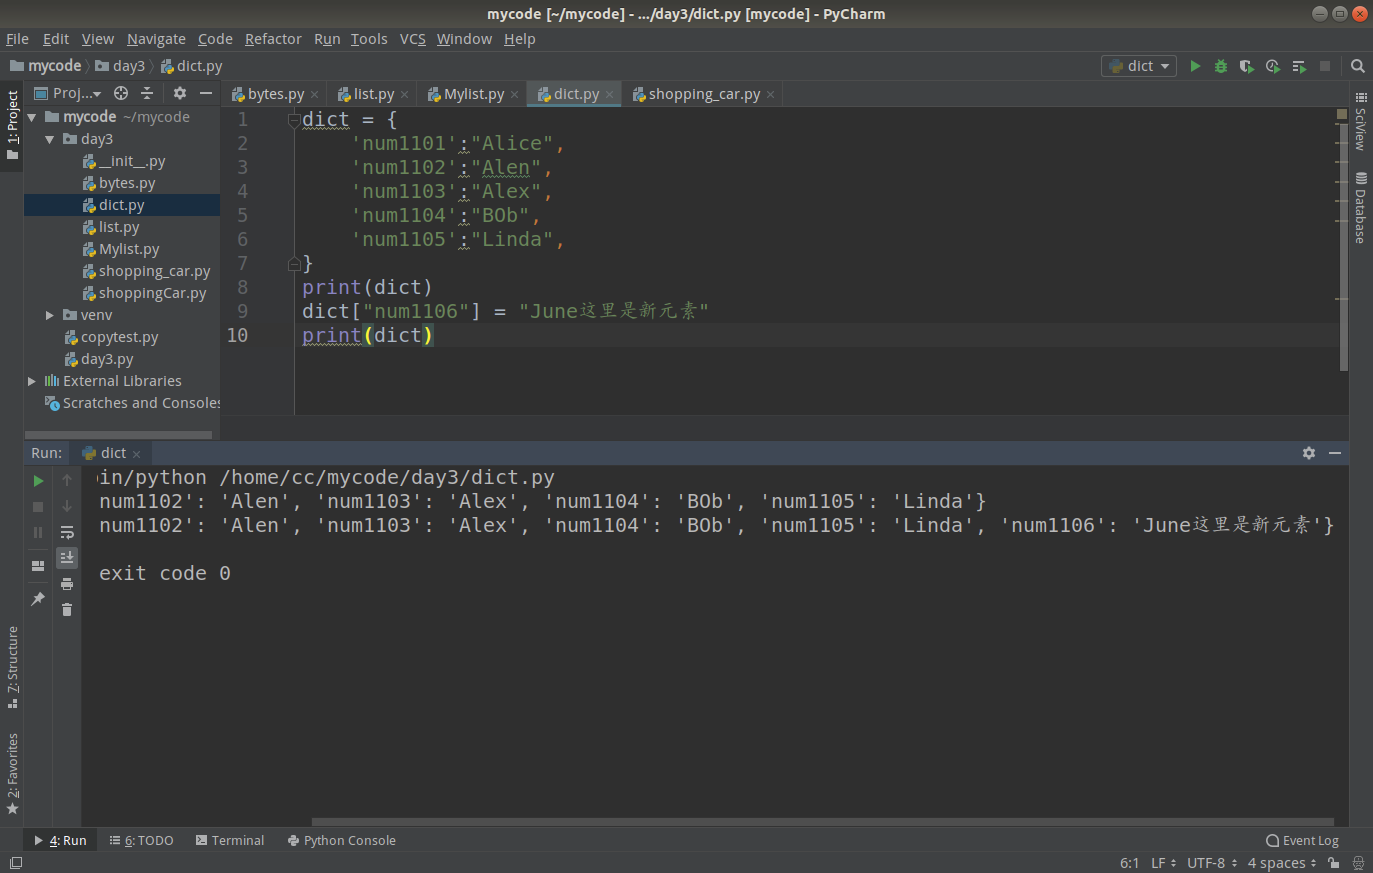
Task: Change line separator LF in status bar
Action: click(1164, 863)
